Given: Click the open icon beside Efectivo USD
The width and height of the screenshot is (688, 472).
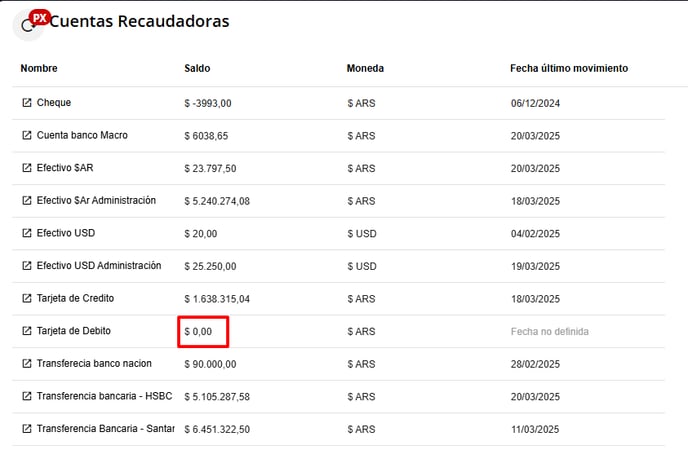Looking at the screenshot, I should coord(27,234).
